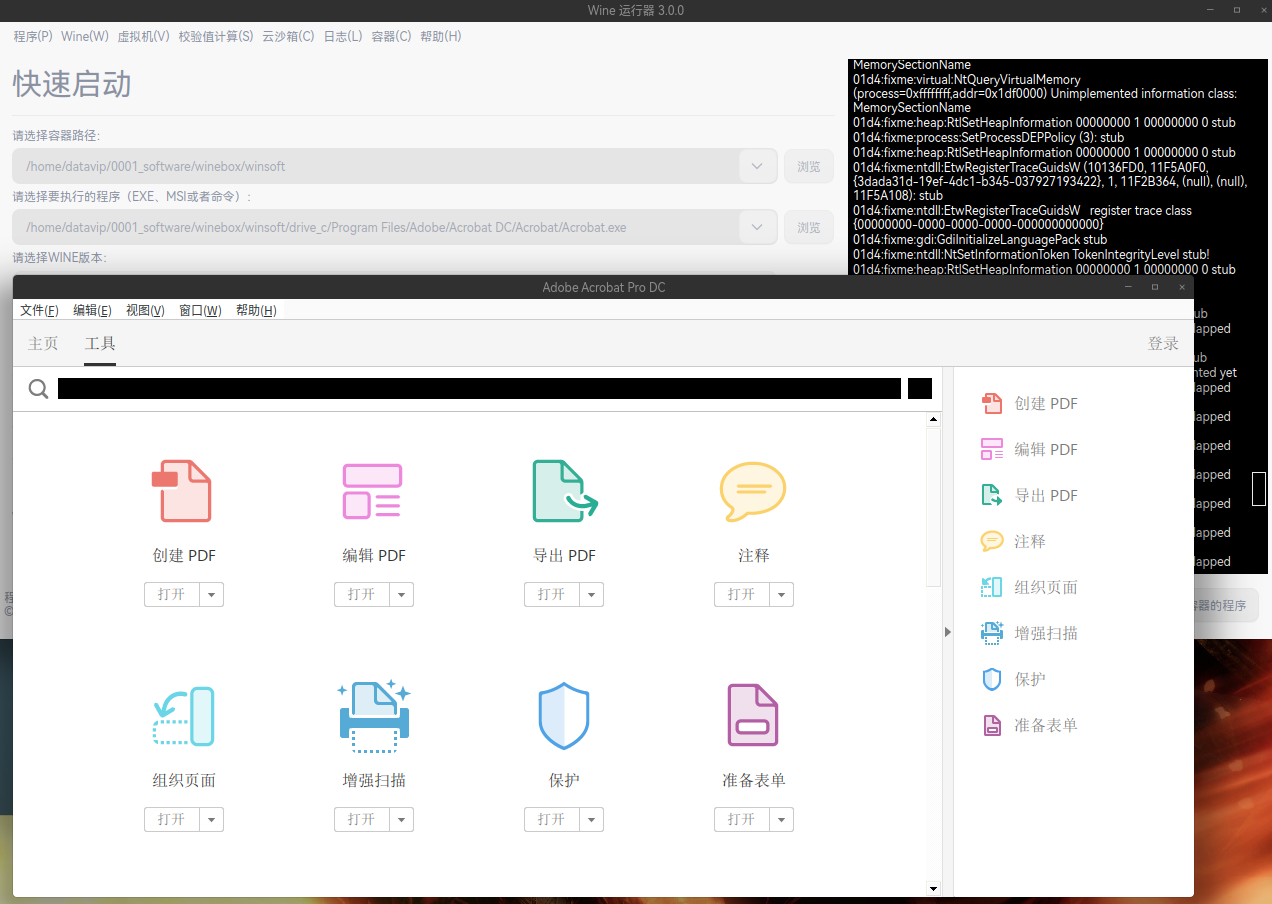
Task: Open the container path combo box dropdown
Action: [x=757, y=166]
